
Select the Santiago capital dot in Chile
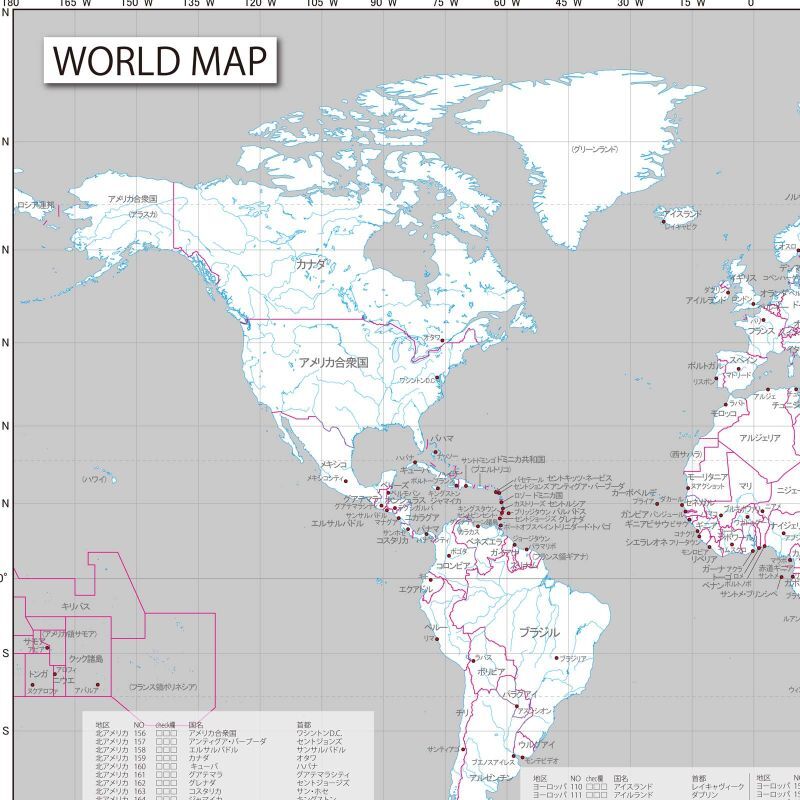click(463, 749)
